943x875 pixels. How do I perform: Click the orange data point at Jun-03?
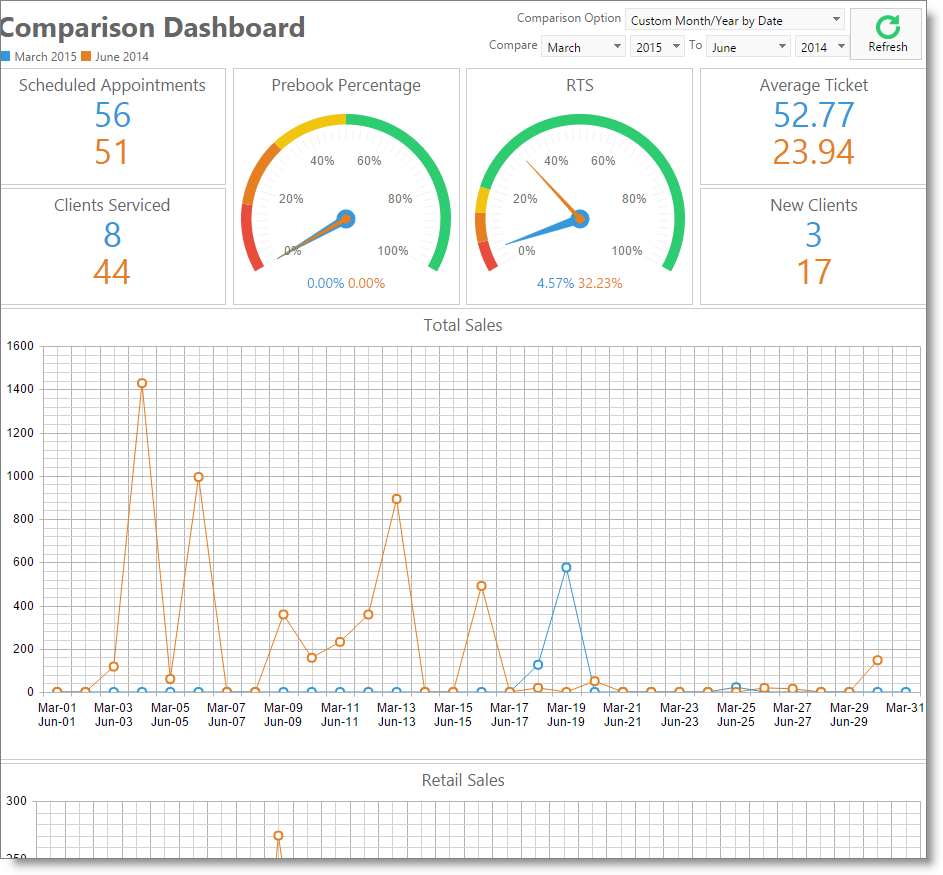tap(114, 666)
